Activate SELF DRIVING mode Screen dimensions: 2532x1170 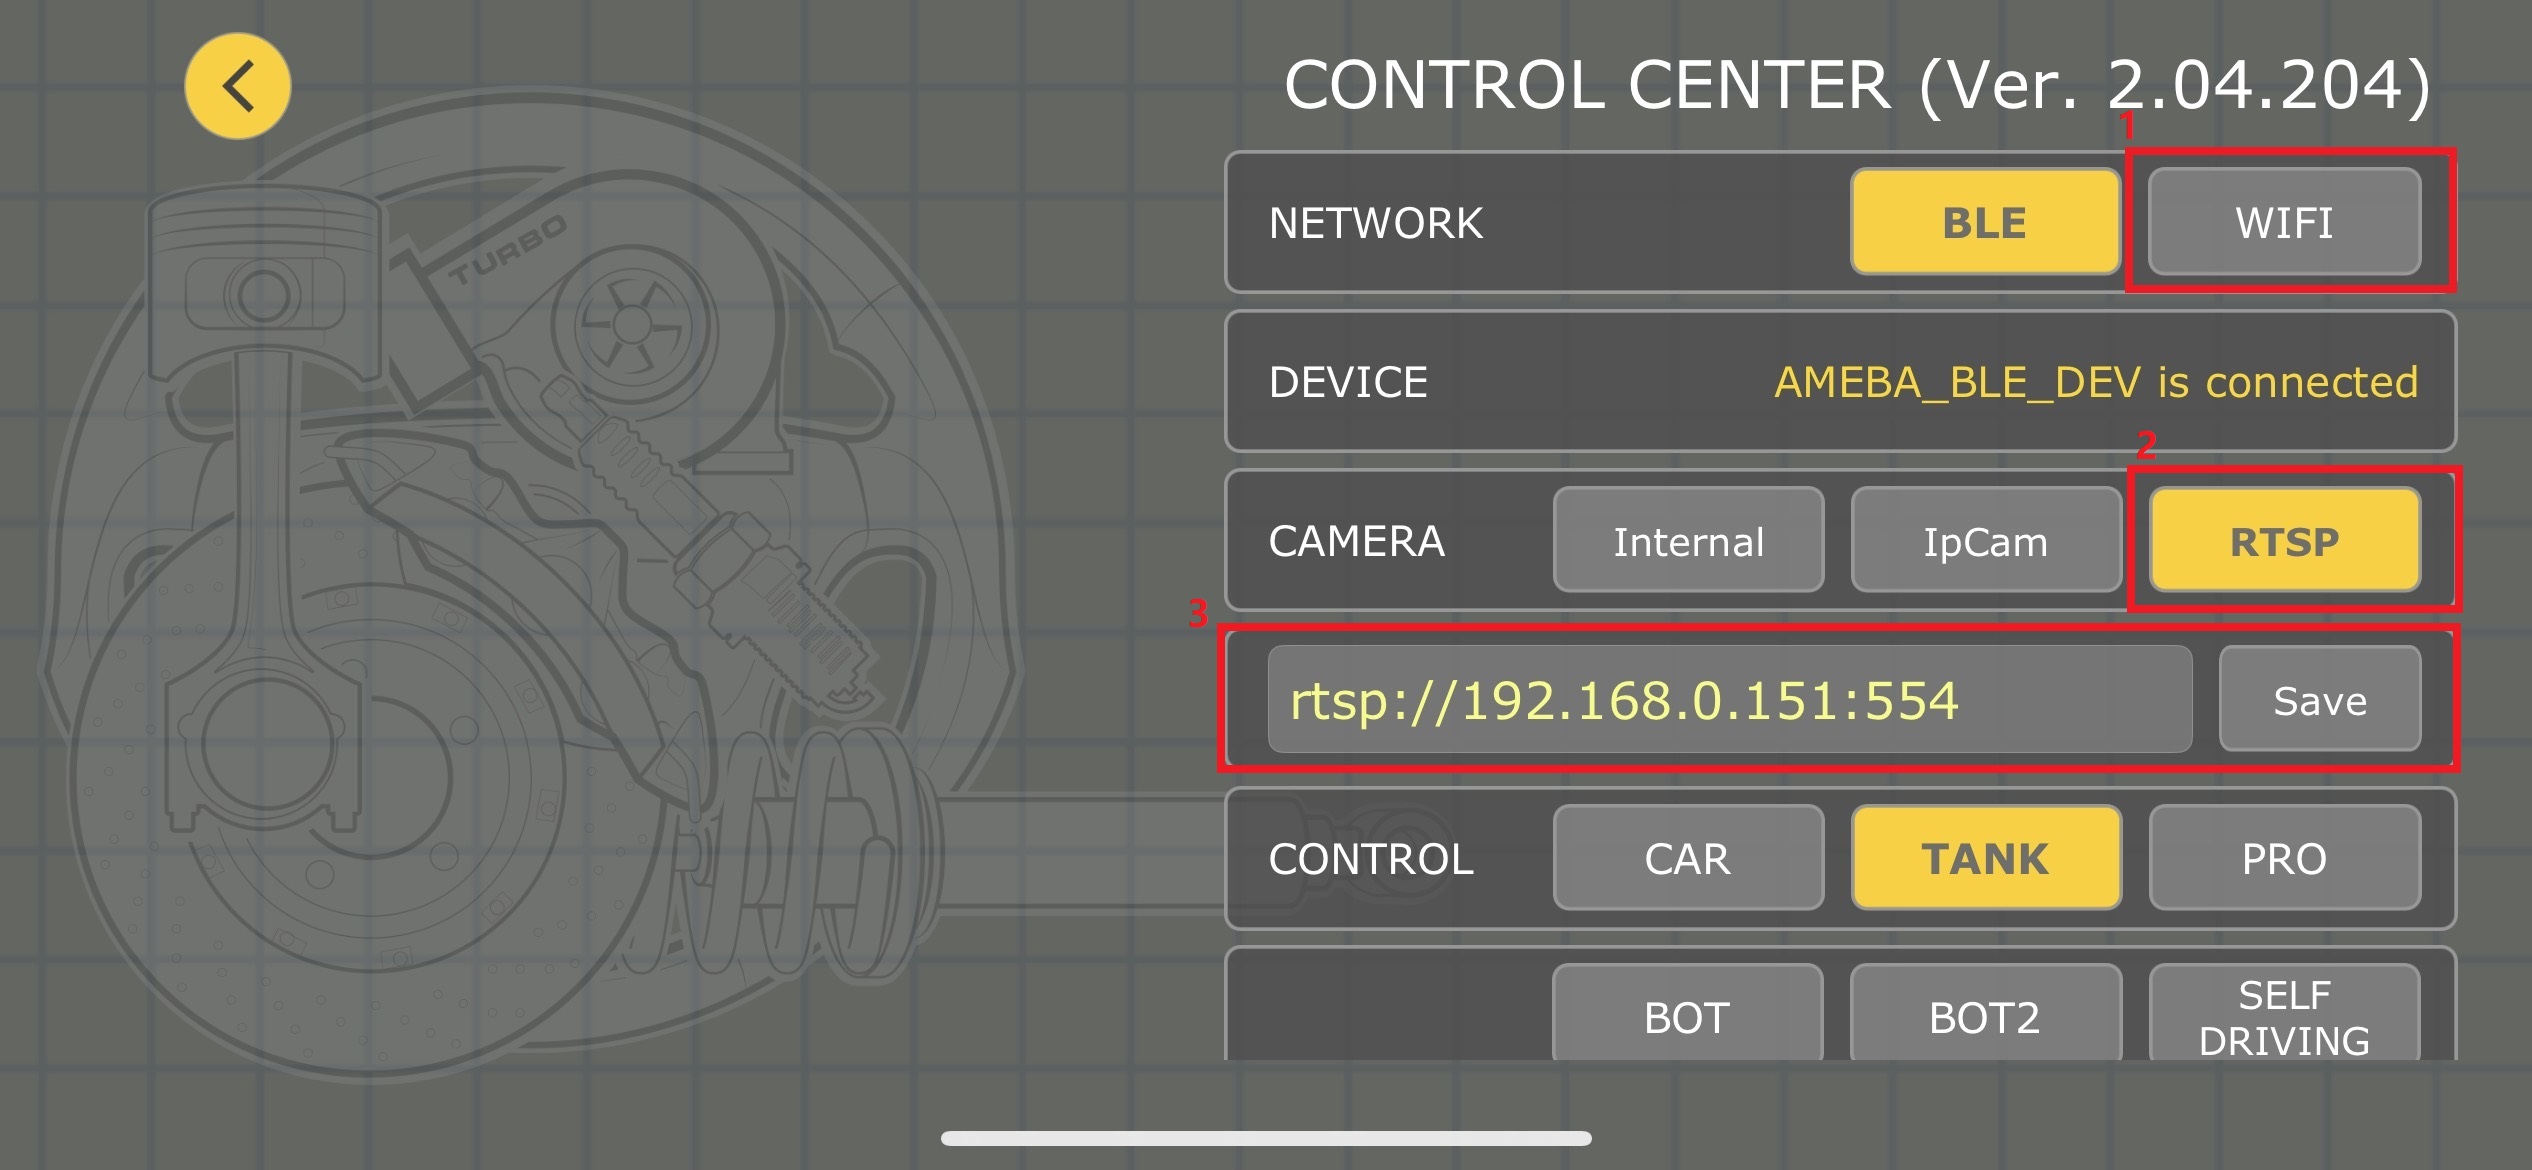point(2284,1013)
